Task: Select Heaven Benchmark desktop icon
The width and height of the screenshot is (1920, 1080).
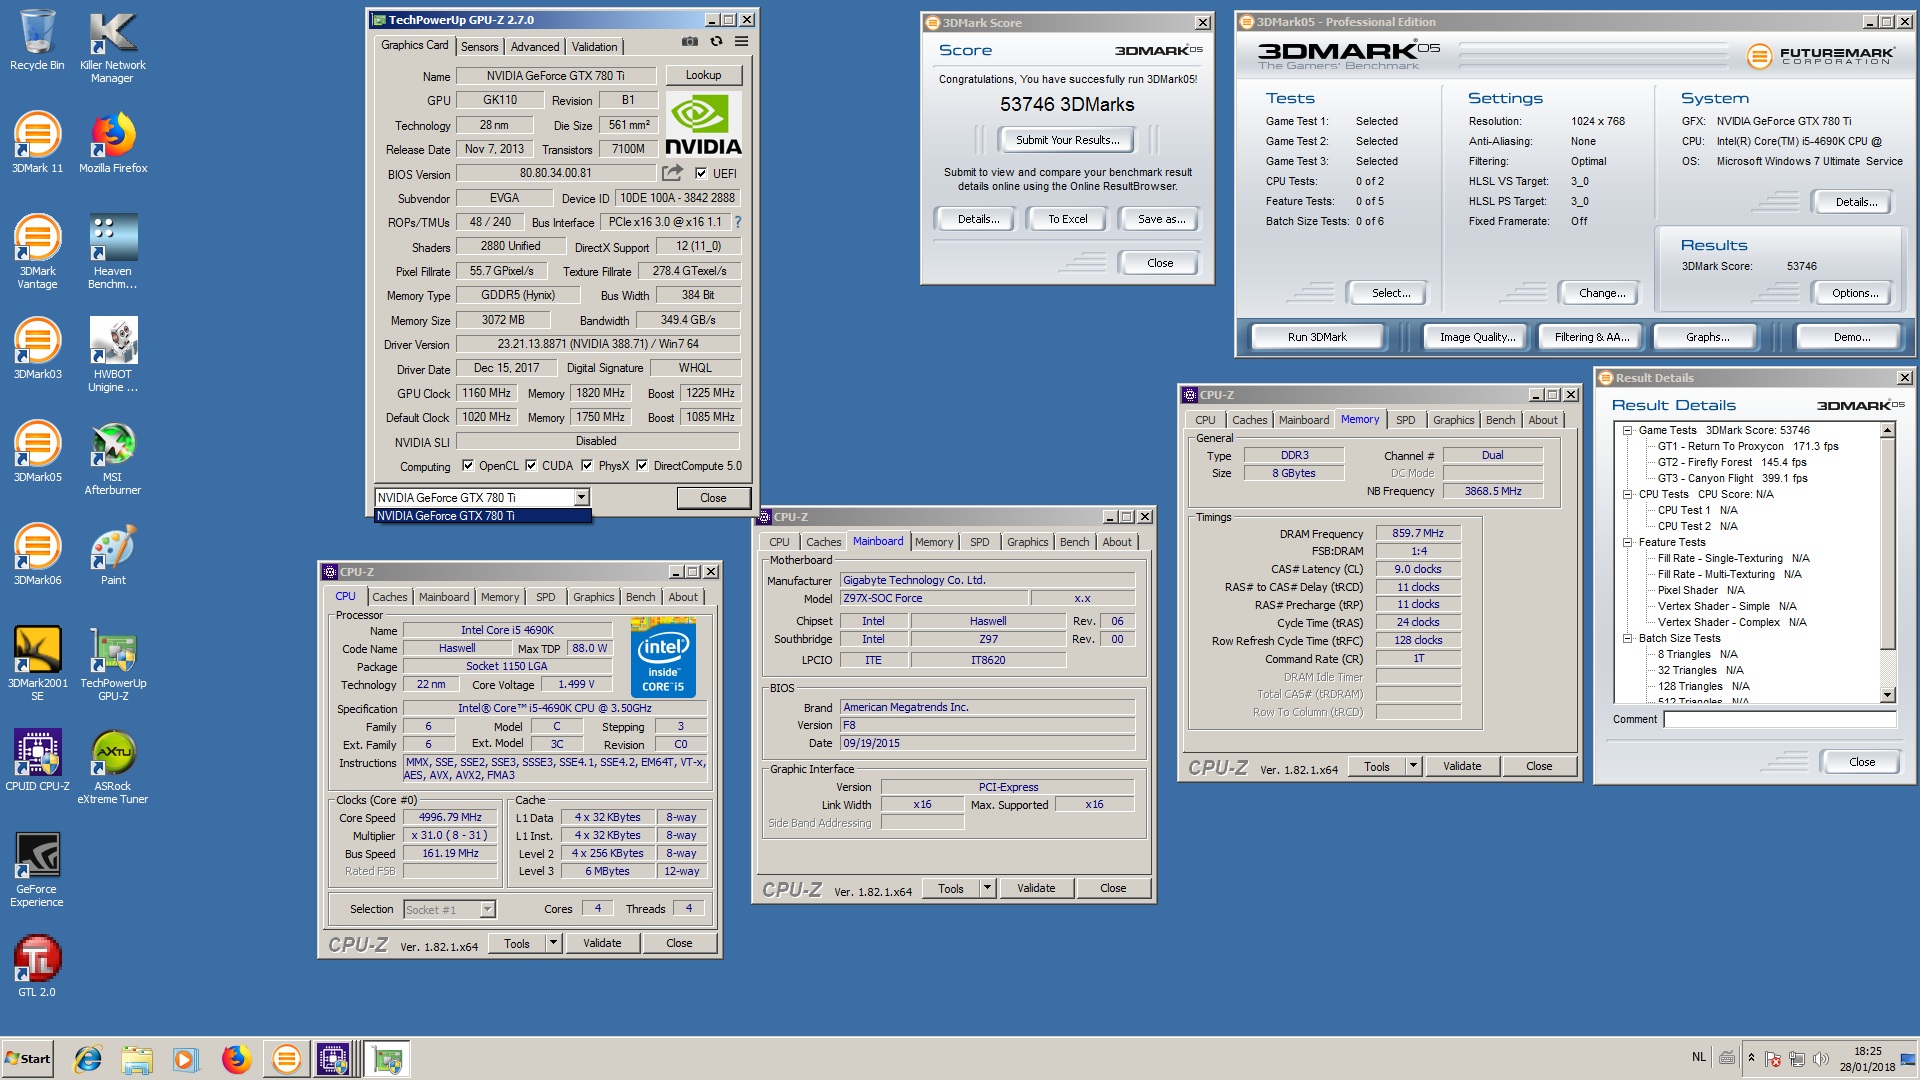Action: point(113,252)
